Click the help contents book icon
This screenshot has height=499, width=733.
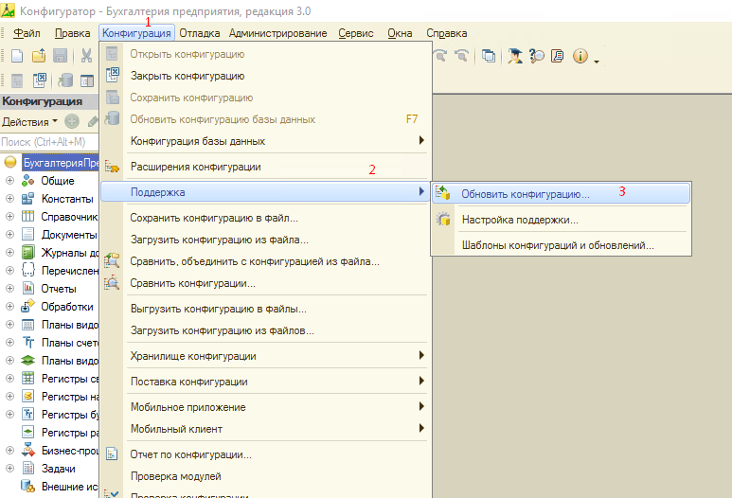click(557, 56)
